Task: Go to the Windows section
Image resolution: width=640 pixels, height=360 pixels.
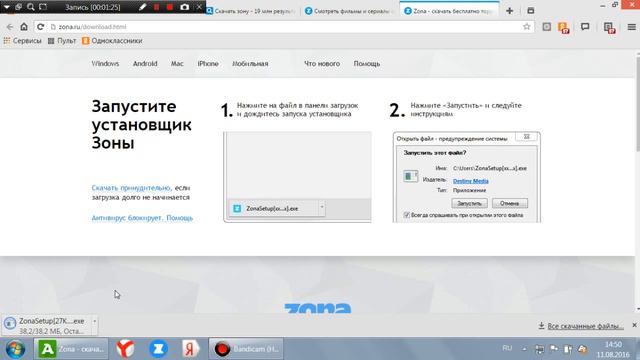Action: click(x=105, y=64)
